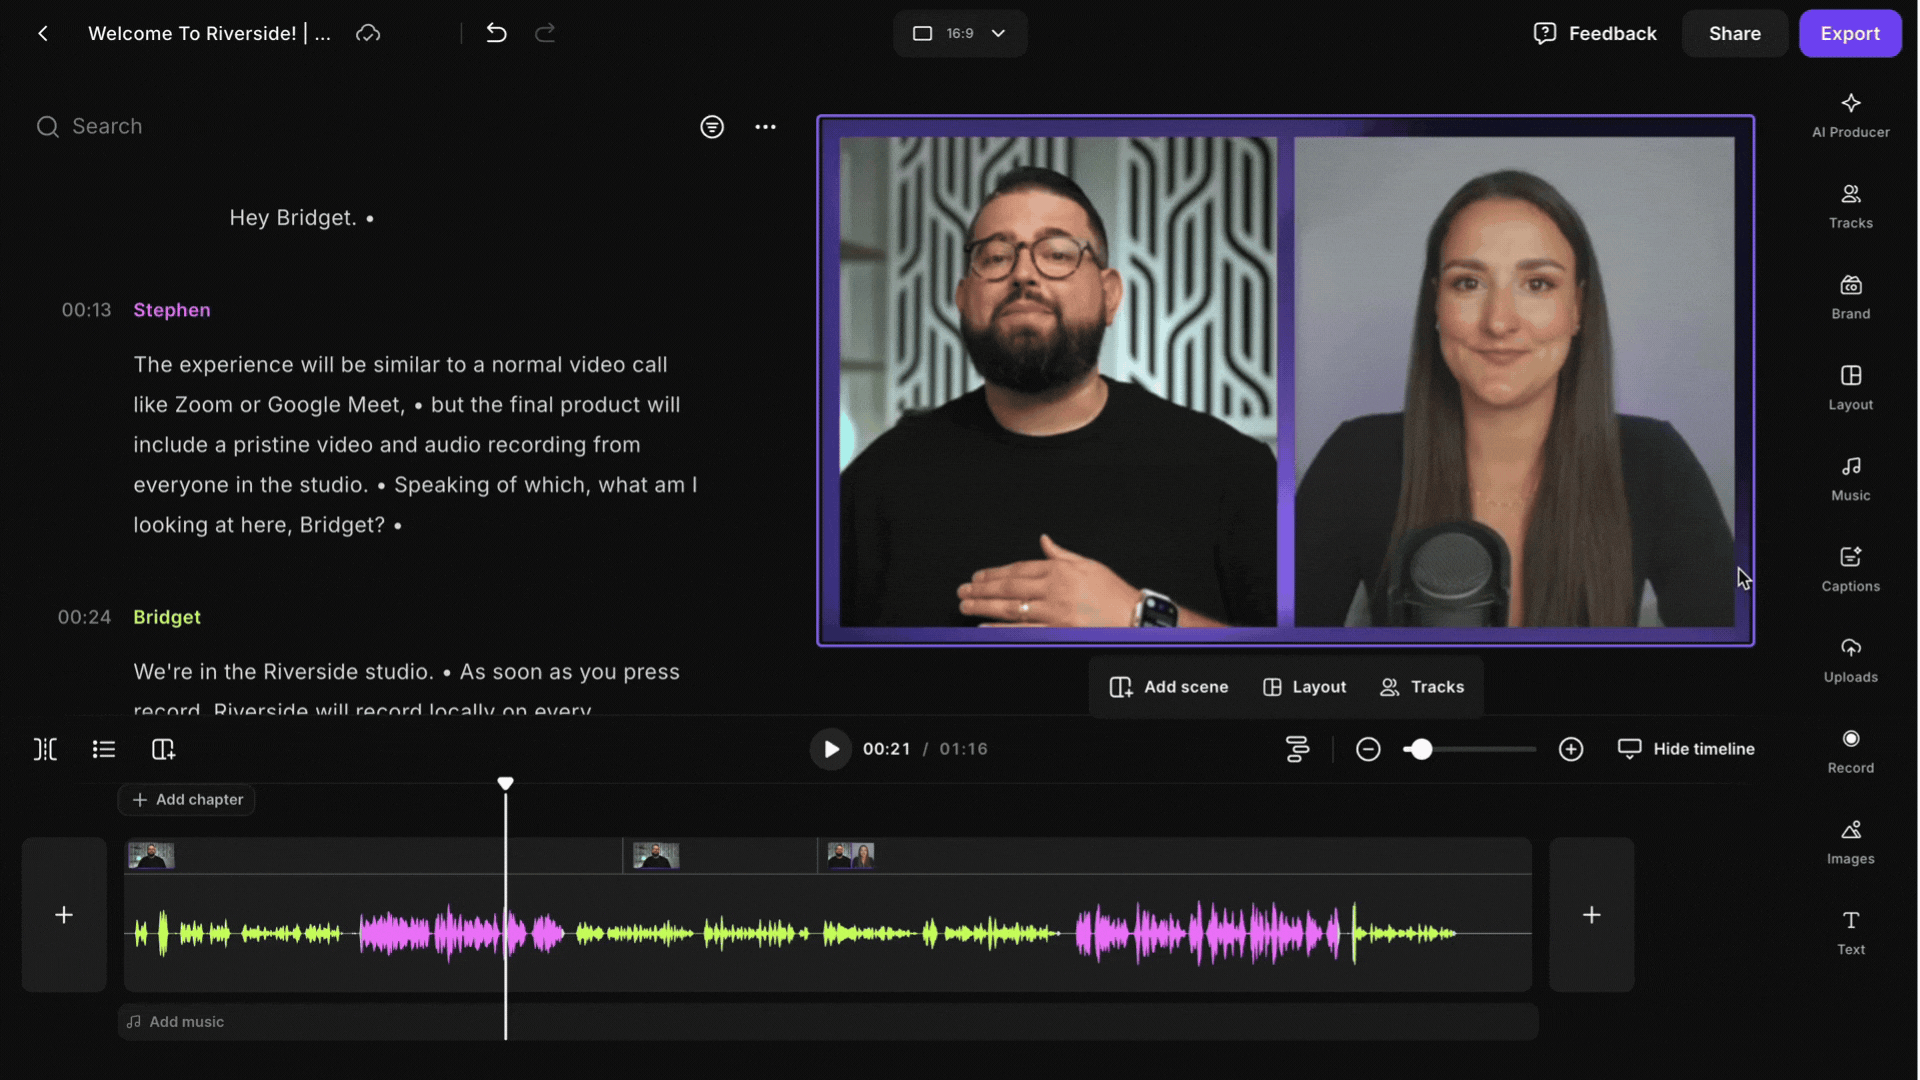This screenshot has width=1920, height=1080.
Task: Click Layout below the video preview
Action: coord(1304,687)
